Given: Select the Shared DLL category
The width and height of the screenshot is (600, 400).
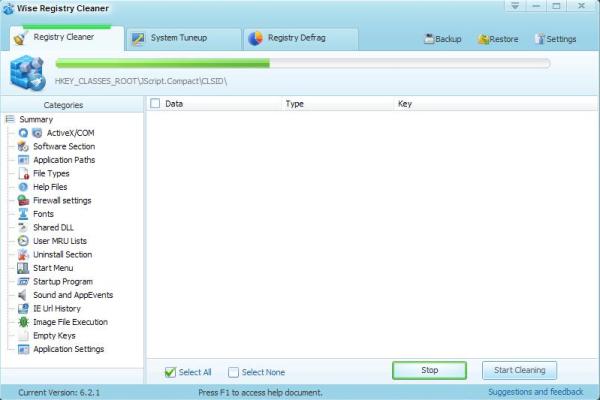Looking at the screenshot, I should [x=53, y=227].
